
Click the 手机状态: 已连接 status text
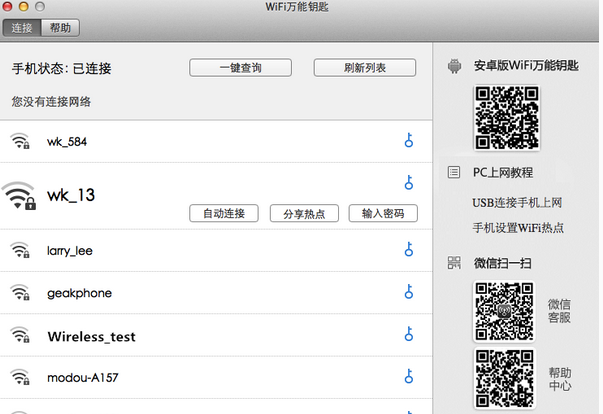(62, 69)
